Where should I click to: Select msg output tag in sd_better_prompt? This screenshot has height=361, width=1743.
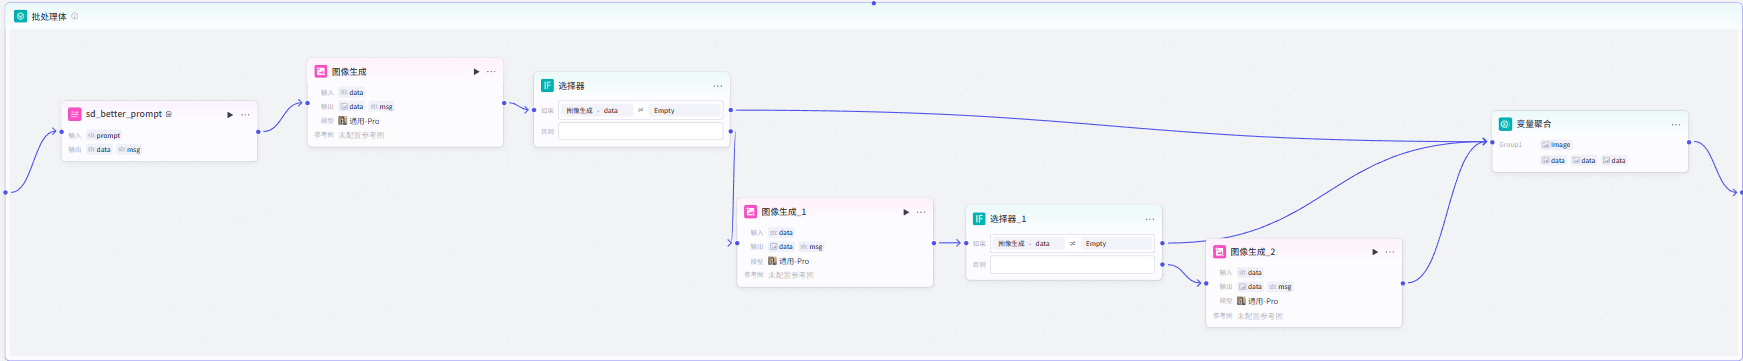point(129,149)
